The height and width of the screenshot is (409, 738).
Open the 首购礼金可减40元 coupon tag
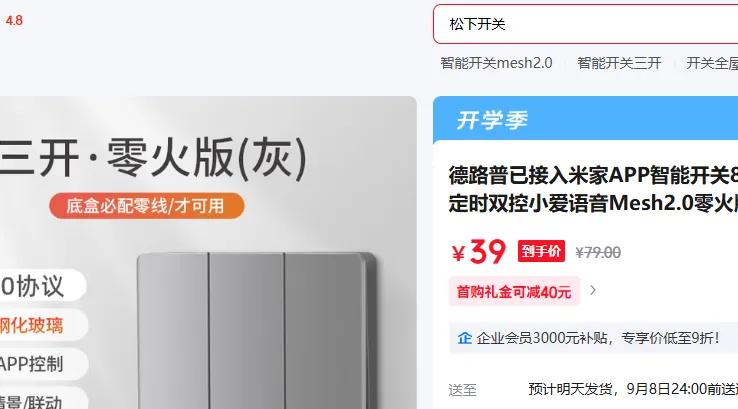click(x=514, y=292)
